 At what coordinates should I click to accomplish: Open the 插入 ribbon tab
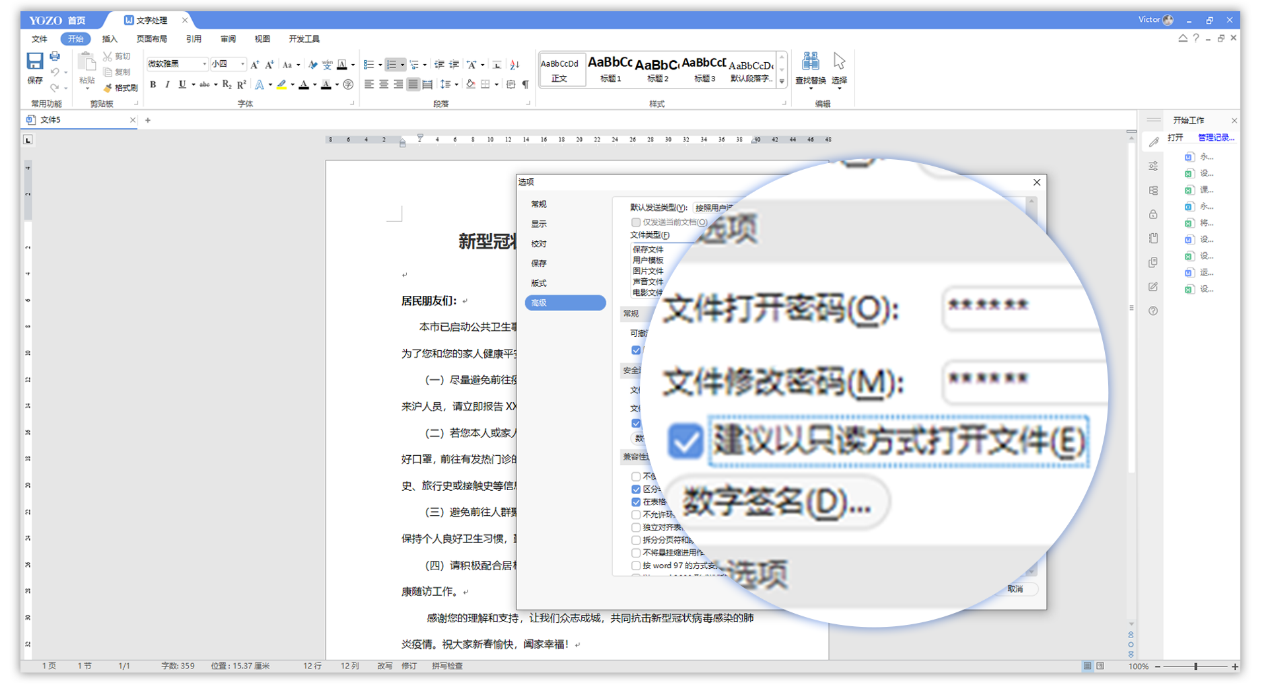point(110,39)
